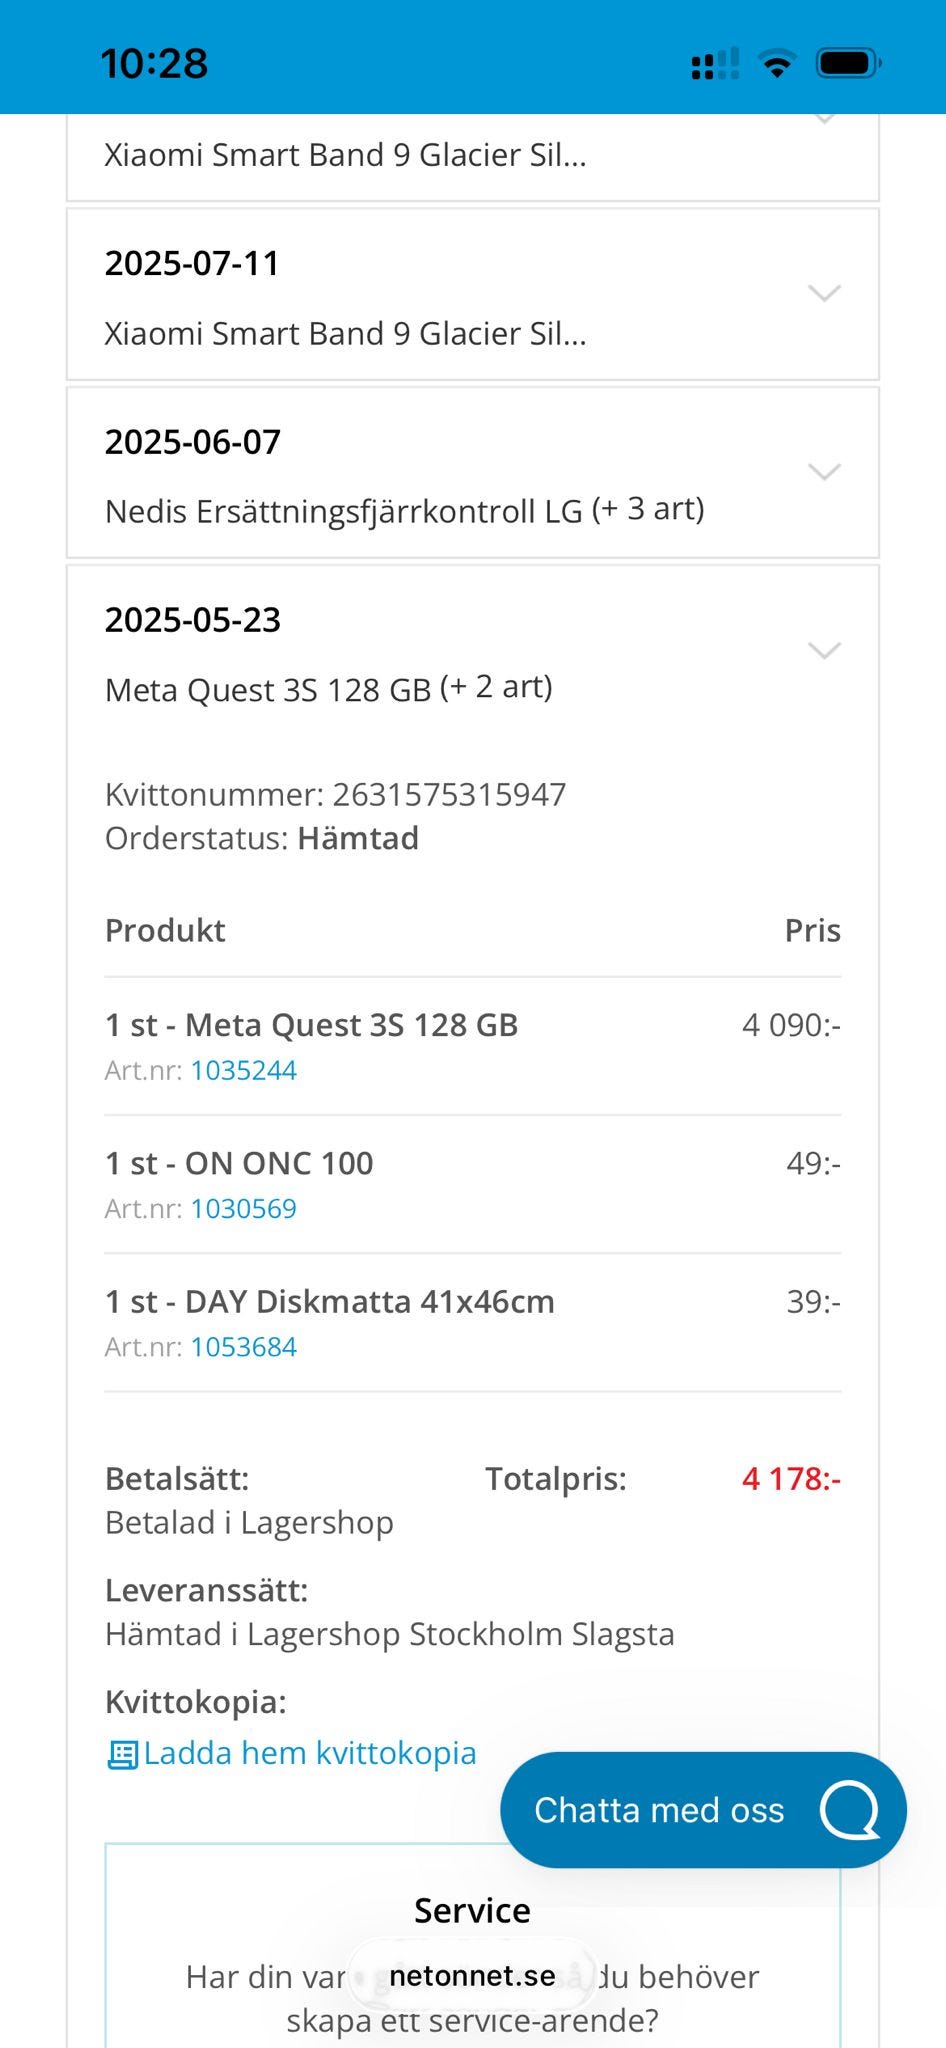Viewport: 946px width, 2048px height.
Task: Tap the cellular signal icon
Action: point(714,64)
